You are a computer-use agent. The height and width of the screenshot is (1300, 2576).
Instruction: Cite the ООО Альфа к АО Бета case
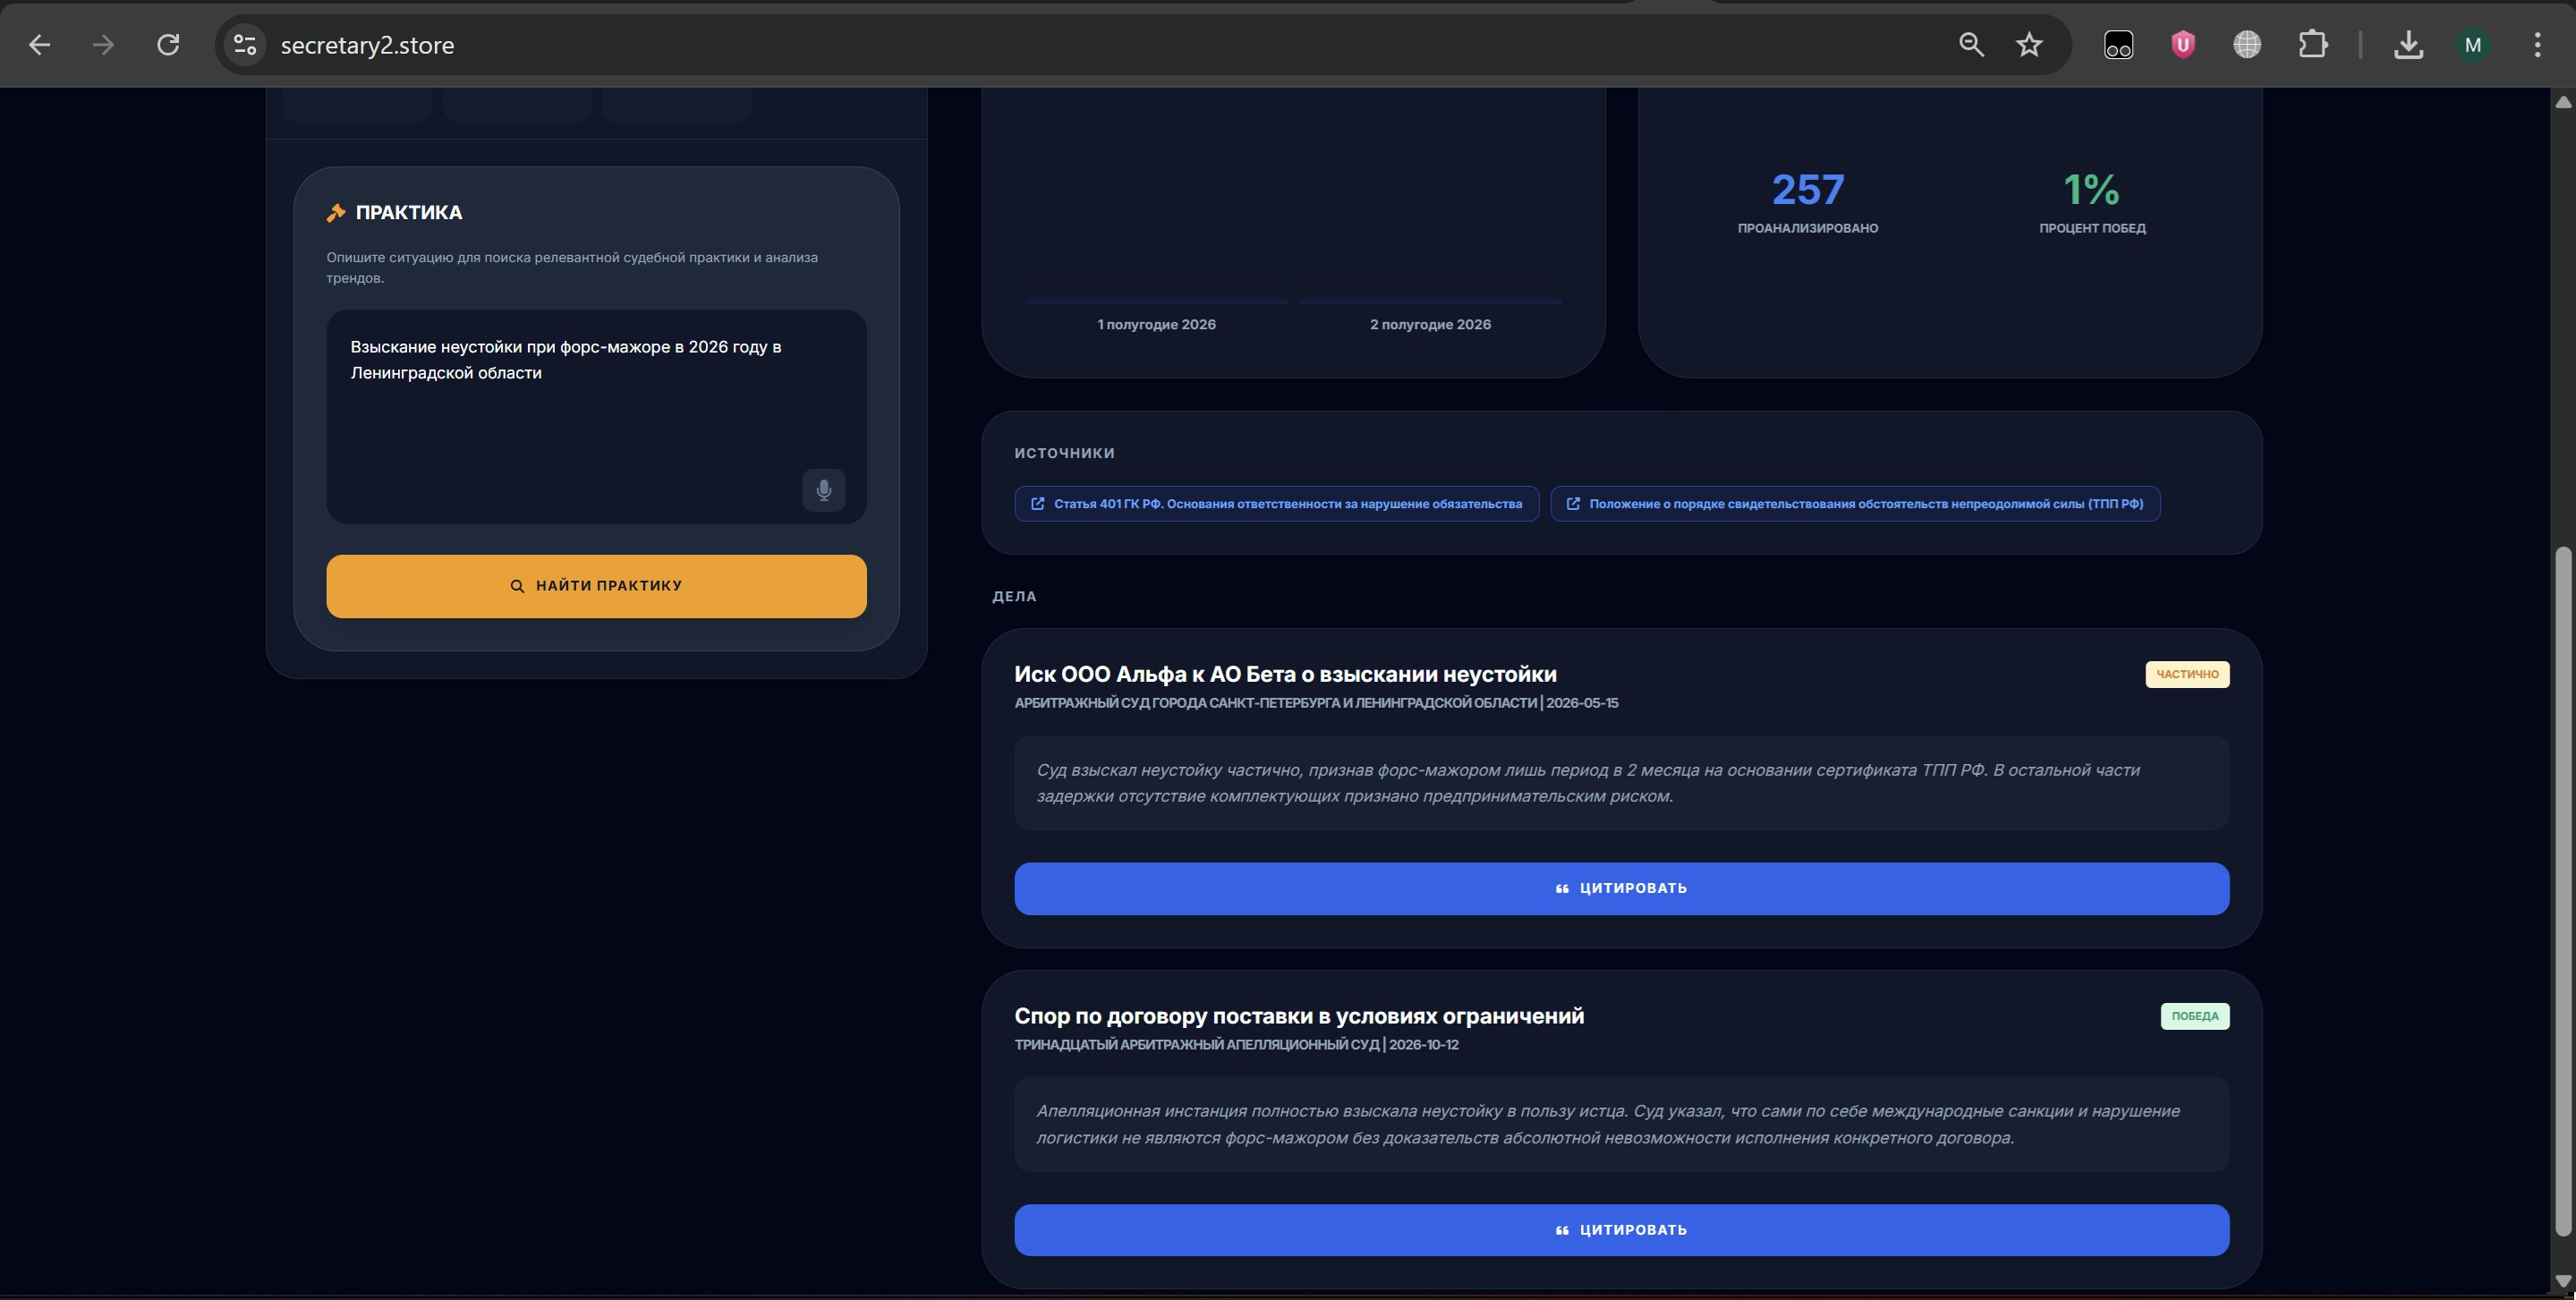pyautogui.click(x=1621, y=888)
